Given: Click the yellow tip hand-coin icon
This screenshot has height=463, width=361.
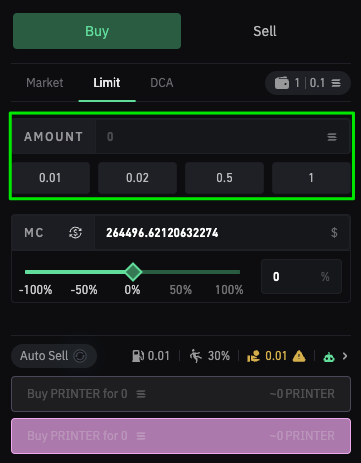Looking at the screenshot, I should pyautogui.click(x=253, y=356).
